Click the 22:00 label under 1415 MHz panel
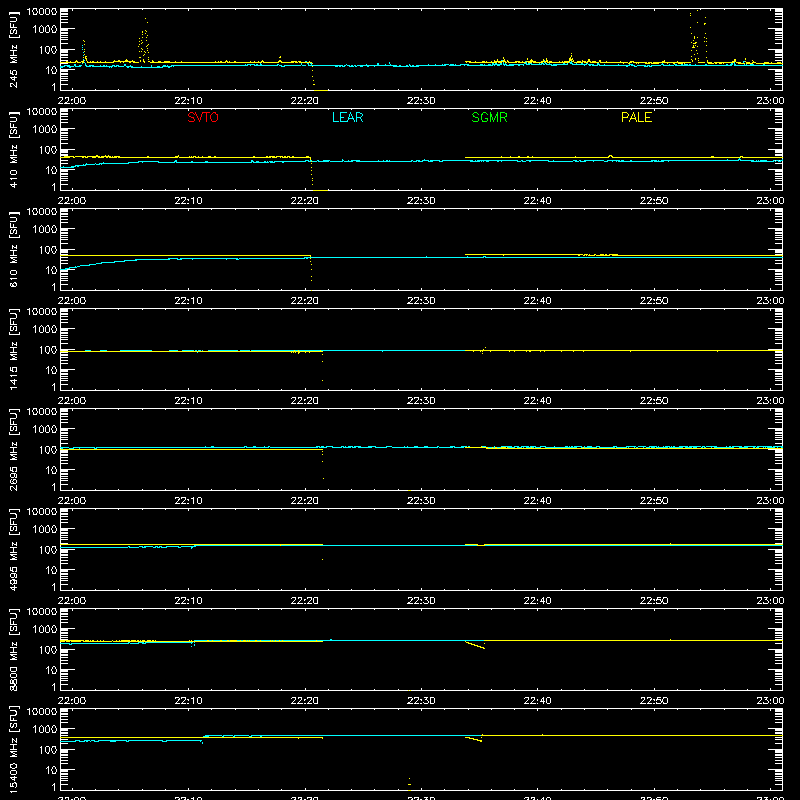The image size is (800, 800). pyautogui.click(x=72, y=401)
